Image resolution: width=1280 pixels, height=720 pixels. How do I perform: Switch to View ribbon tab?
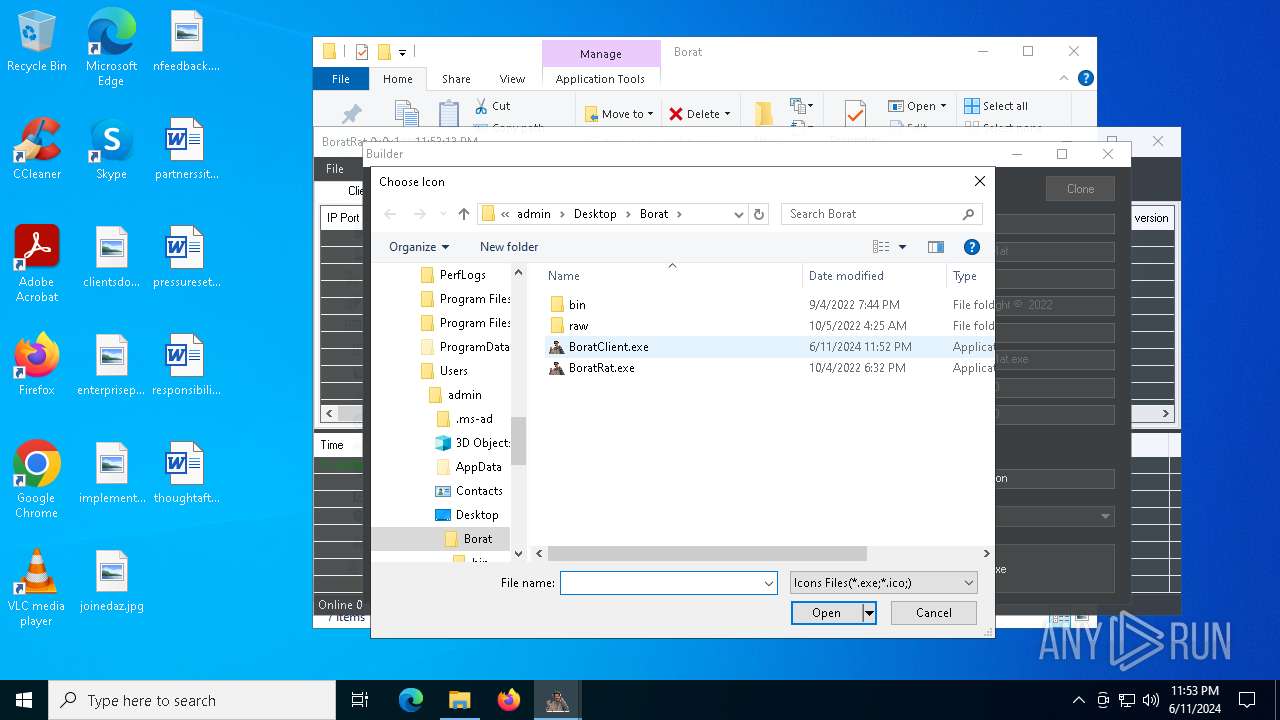(x=512, y=79)
